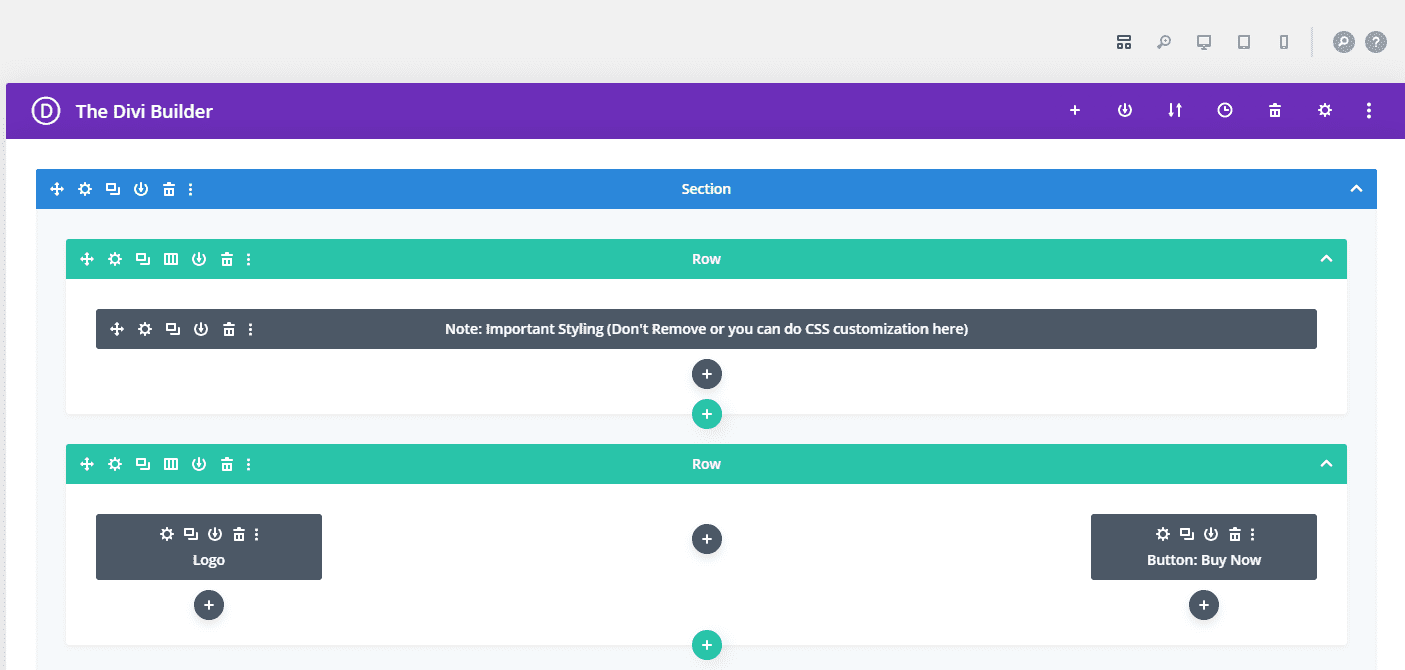The image size is (1405, 670).
Task: Open settings for the Note styling module
Action: [145, 328]
